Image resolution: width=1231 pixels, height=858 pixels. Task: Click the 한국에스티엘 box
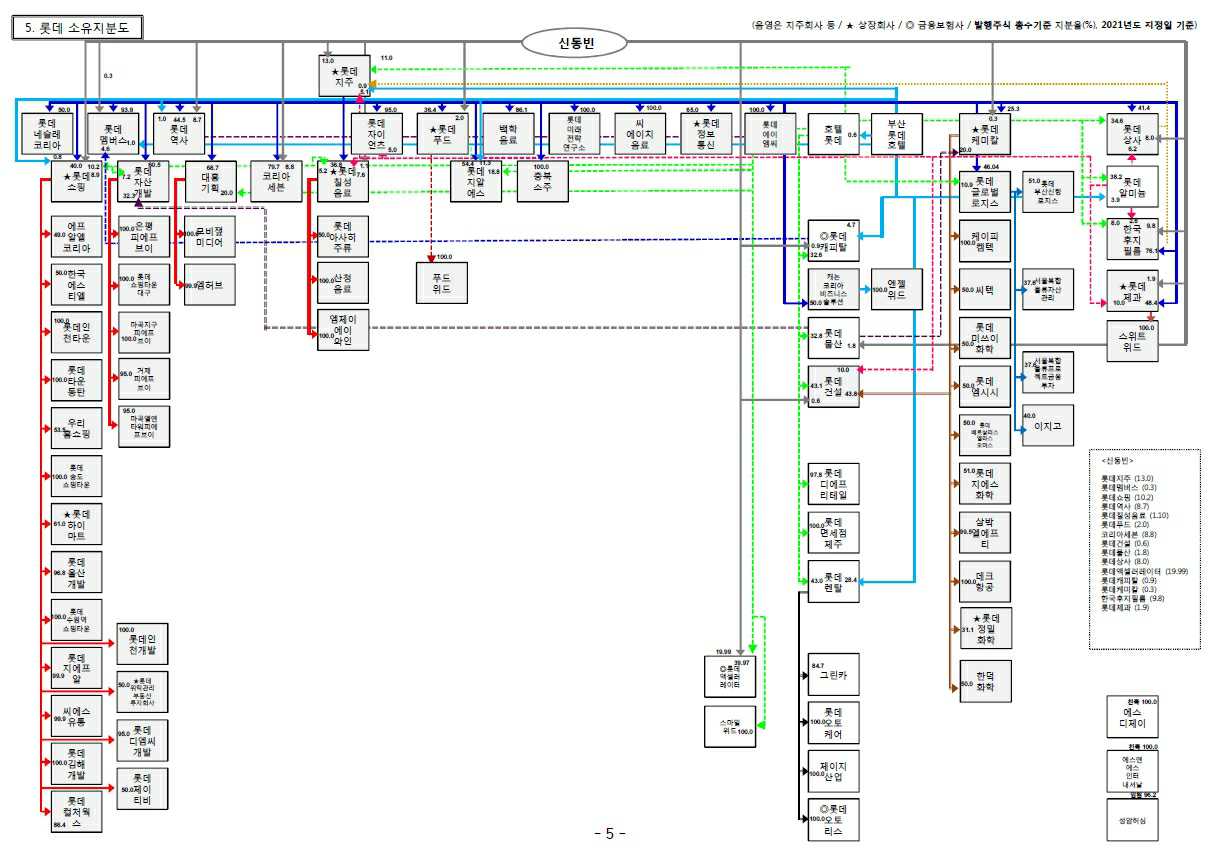click(x=76, y=285)
